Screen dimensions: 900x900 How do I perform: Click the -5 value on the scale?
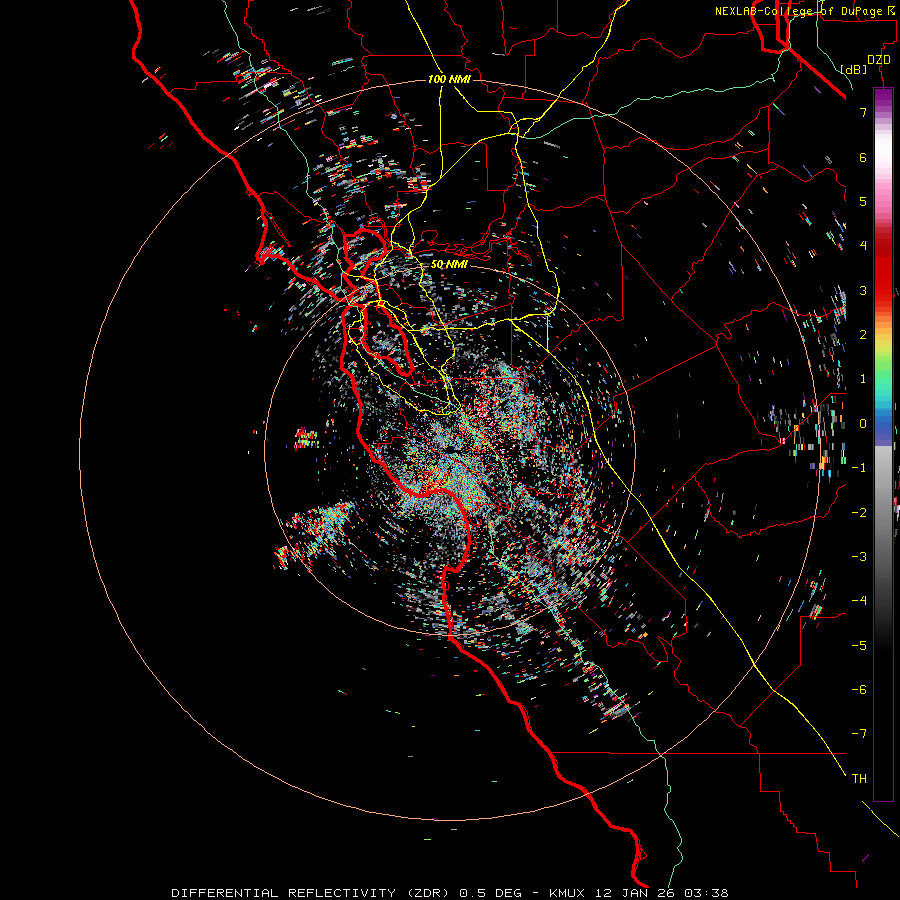[859, 646]
